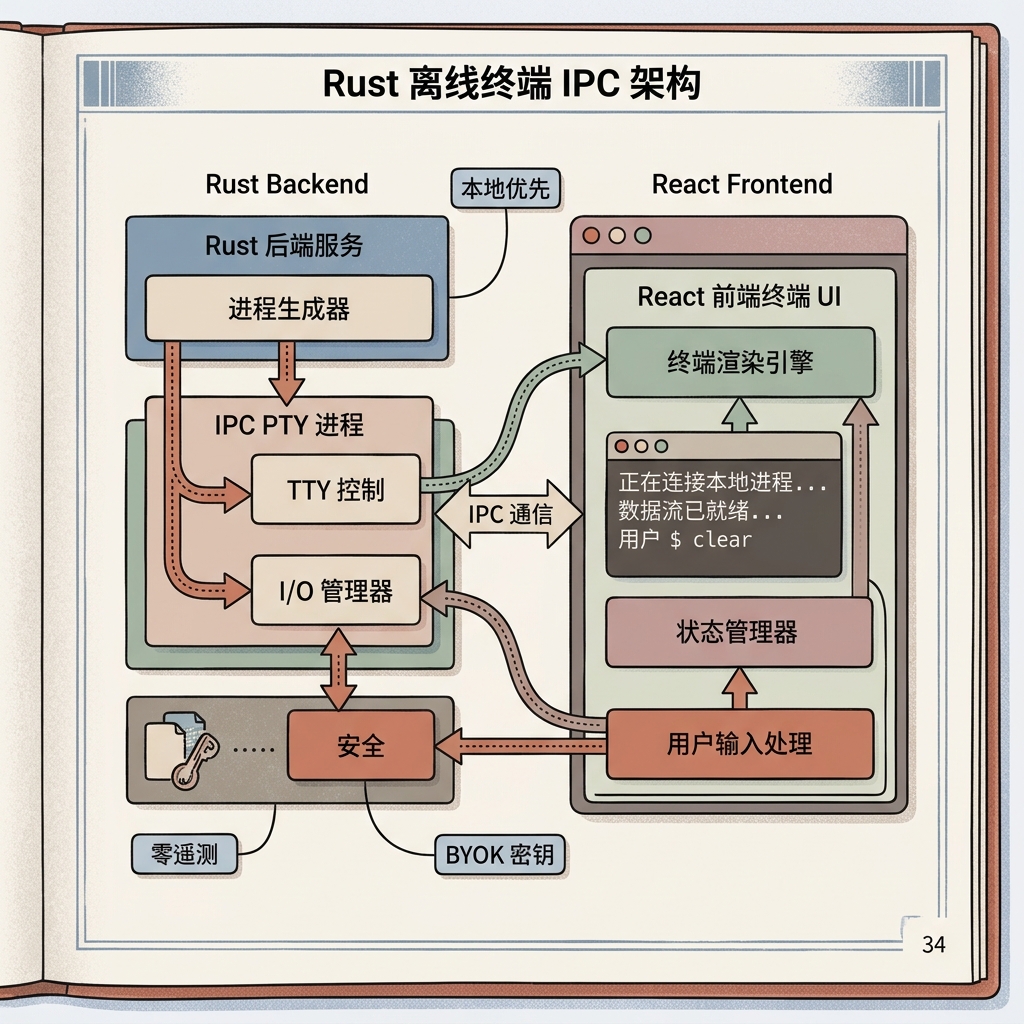Click the page number 34
Viewport: 1024px width, 1024px height.
(x=933, y=944)
